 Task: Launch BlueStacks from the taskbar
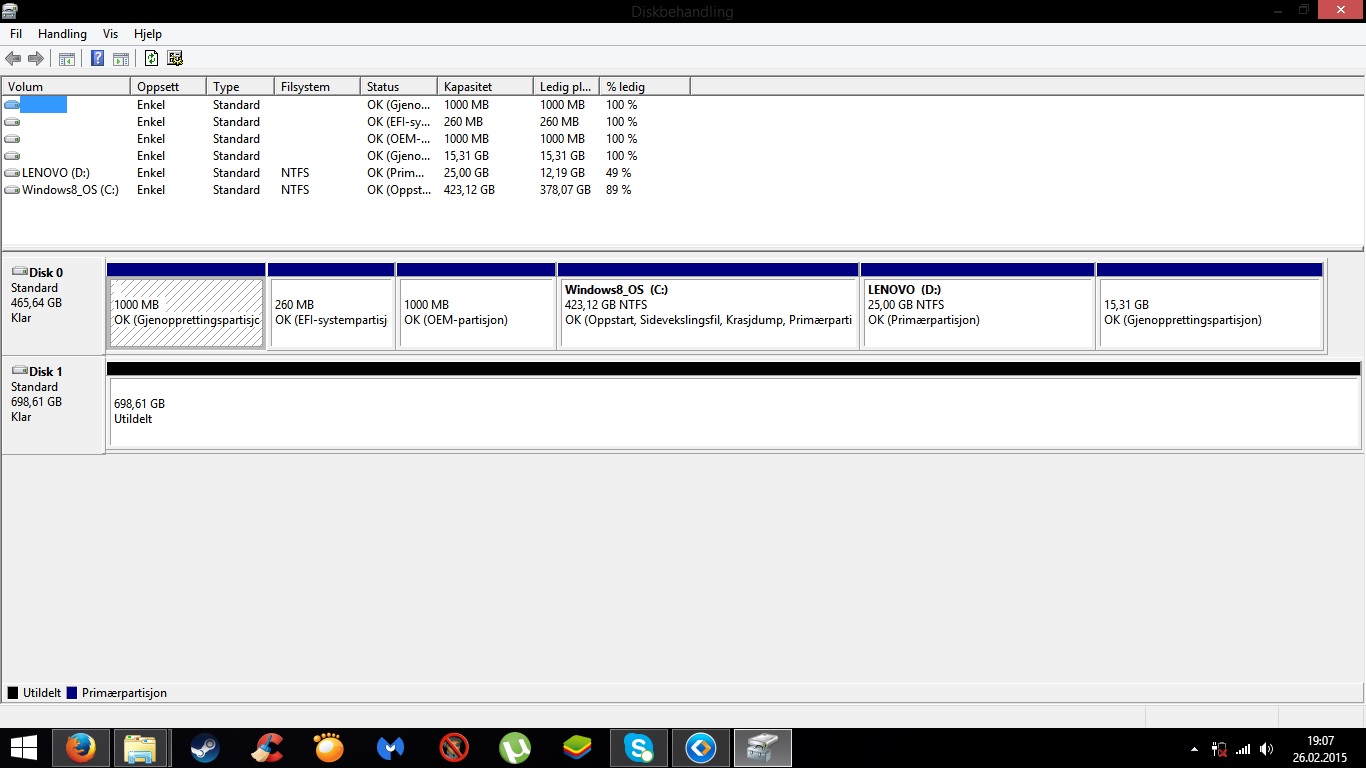coord(577,747)
